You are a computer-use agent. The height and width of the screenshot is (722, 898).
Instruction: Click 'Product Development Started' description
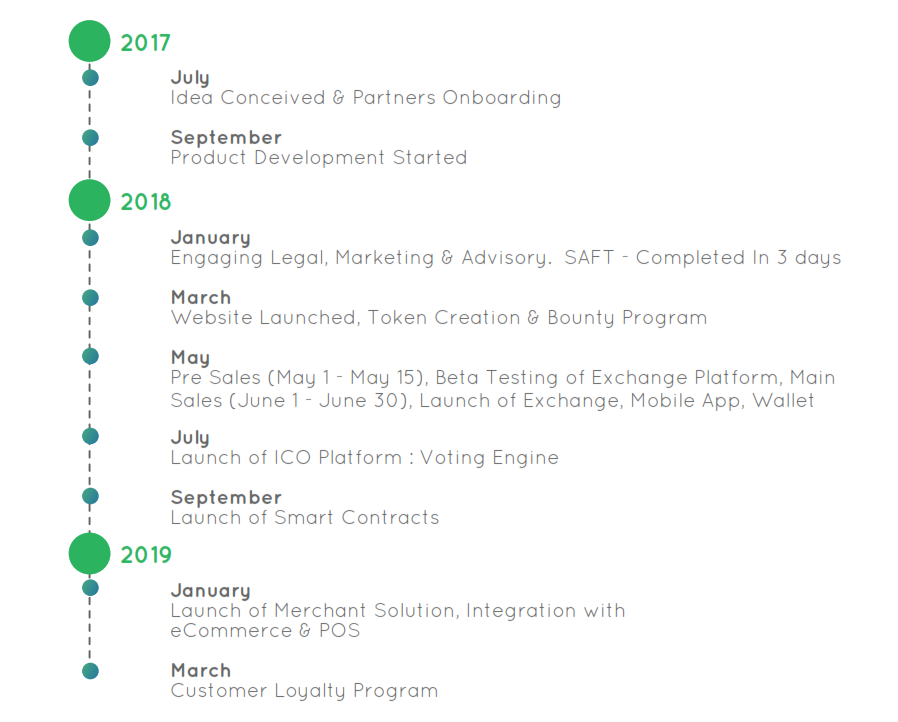point(319,157)
